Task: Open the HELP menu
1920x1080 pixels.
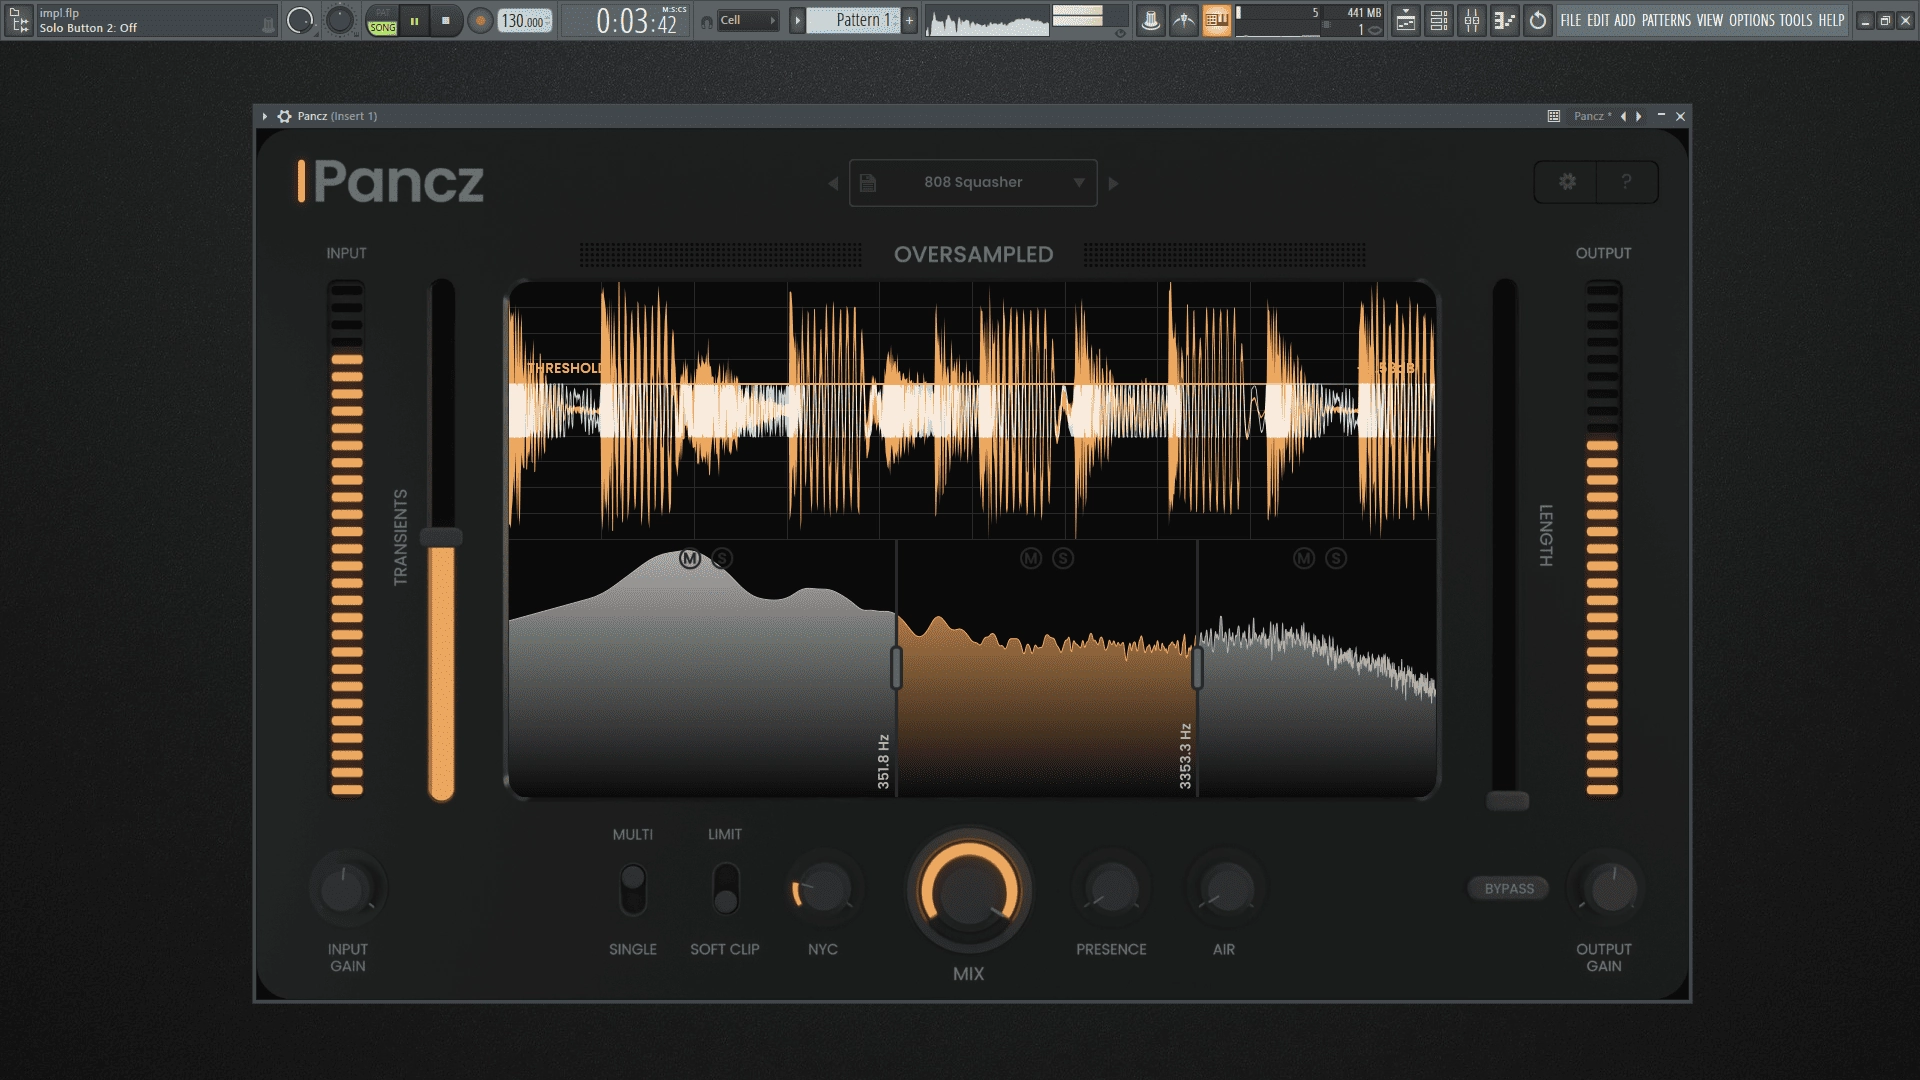Action: 1831,20
